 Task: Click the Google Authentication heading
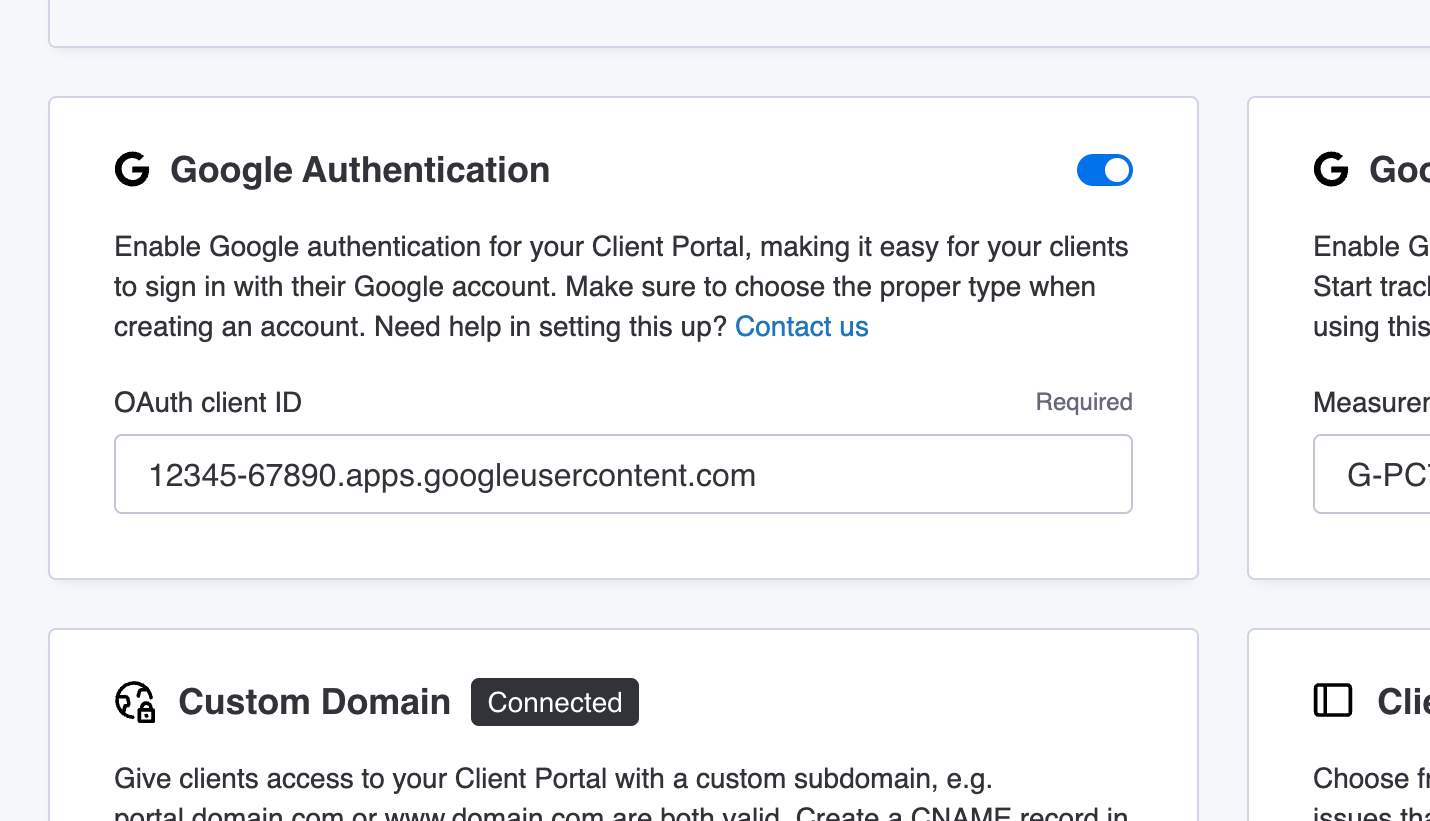[x=360, y=170]
